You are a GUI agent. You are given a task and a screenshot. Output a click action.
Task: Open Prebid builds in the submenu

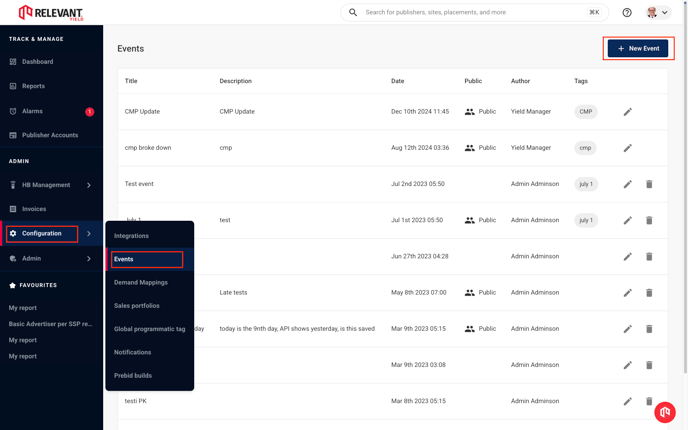pyautogui.click(x=133, y=376)
